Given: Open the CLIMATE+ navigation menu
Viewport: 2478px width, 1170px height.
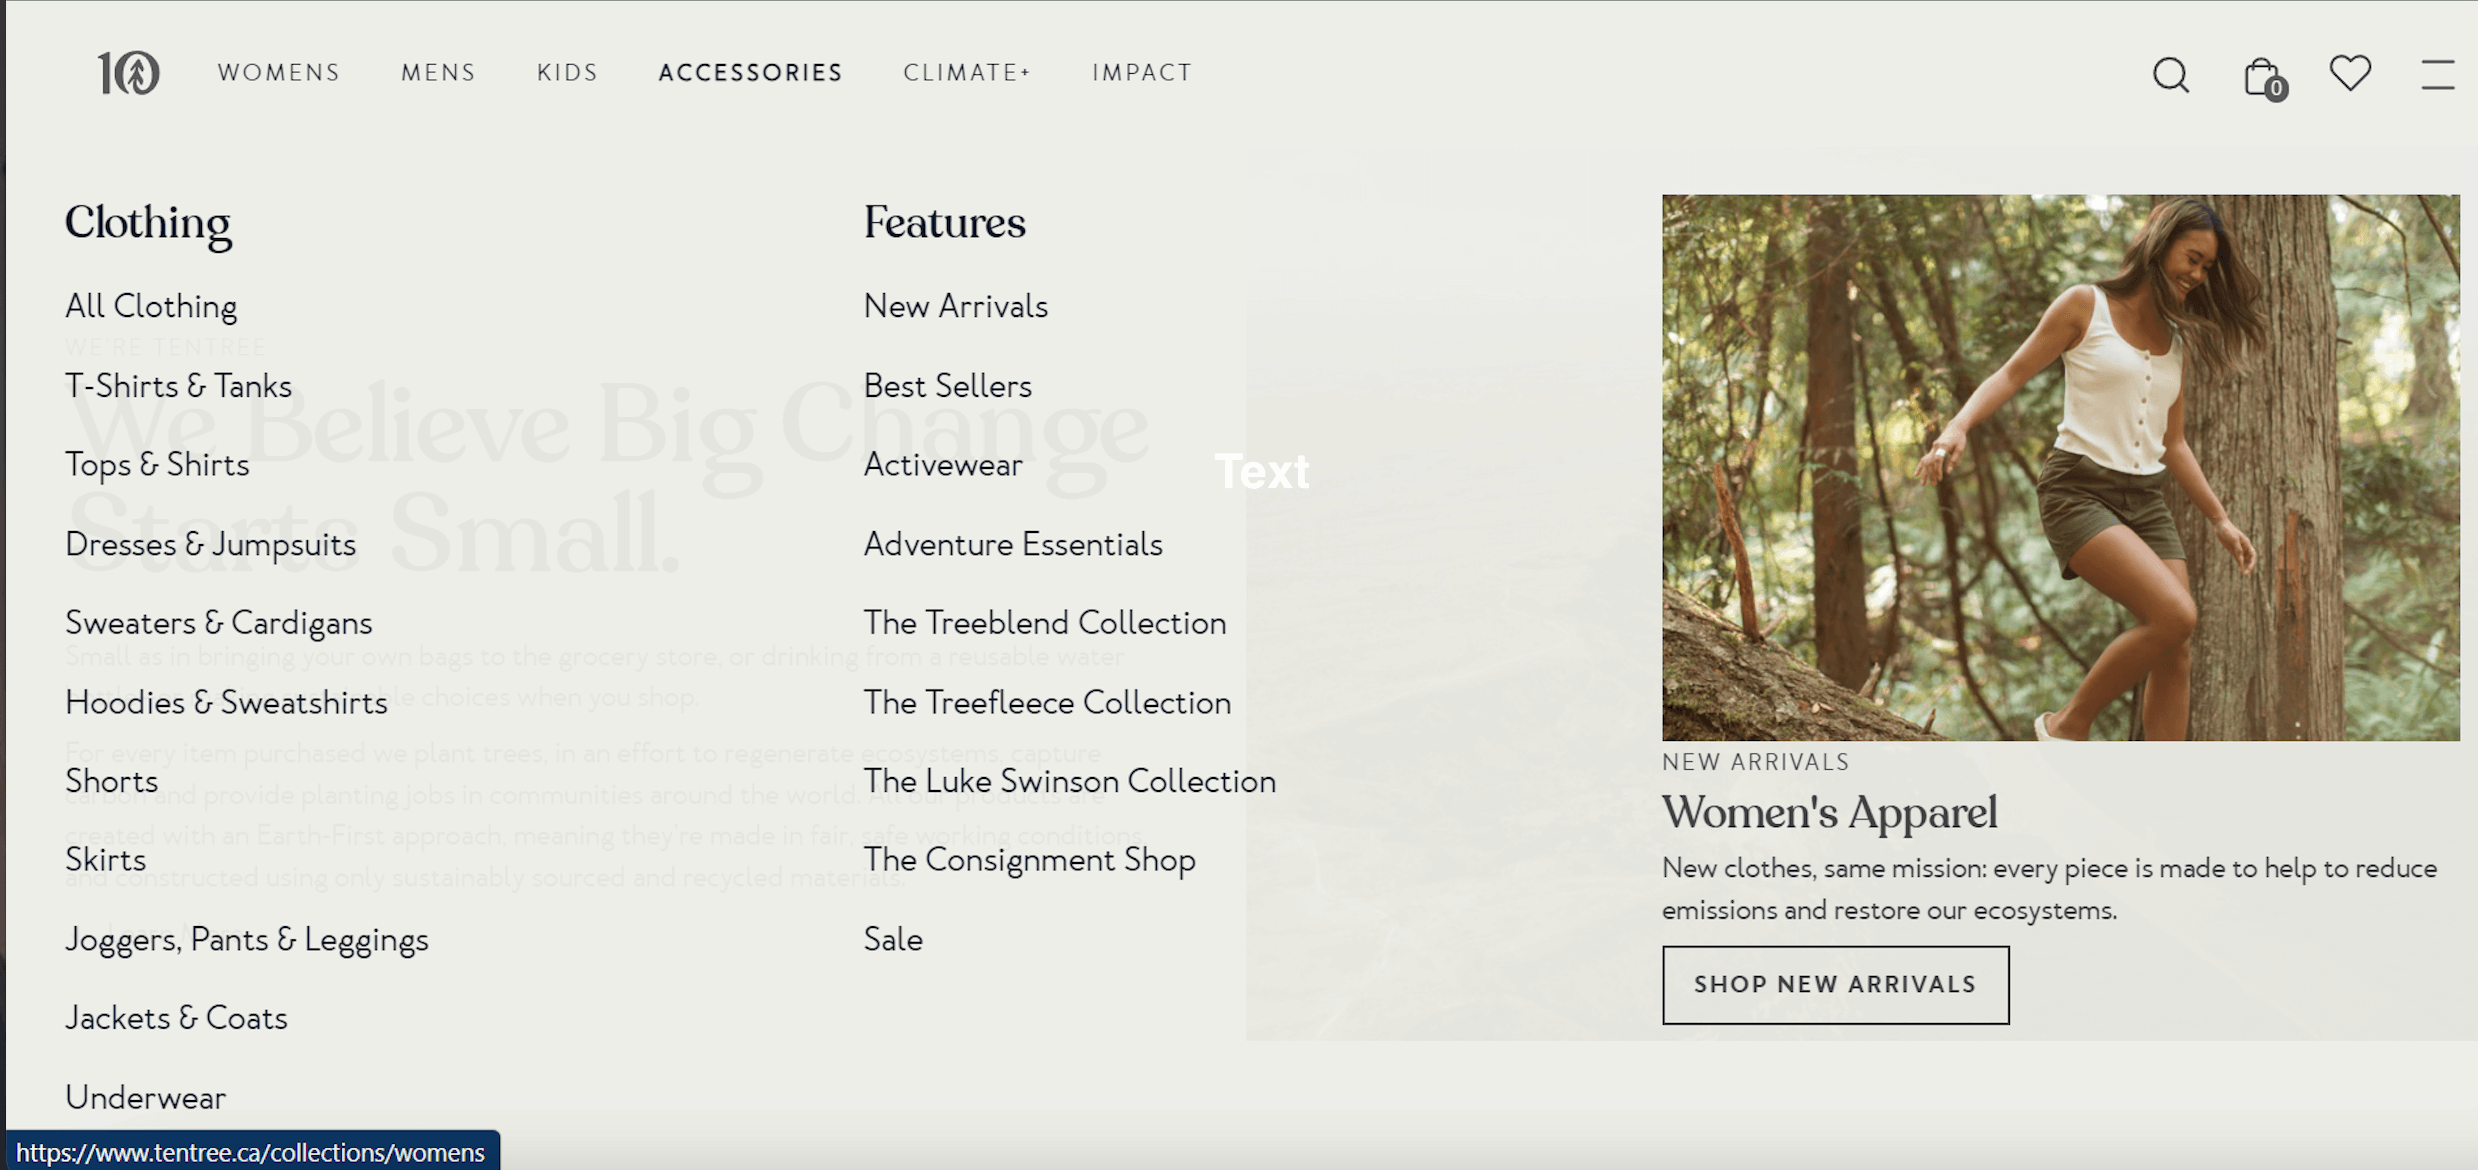Looking at the screenshot, I should pos(966,73).
